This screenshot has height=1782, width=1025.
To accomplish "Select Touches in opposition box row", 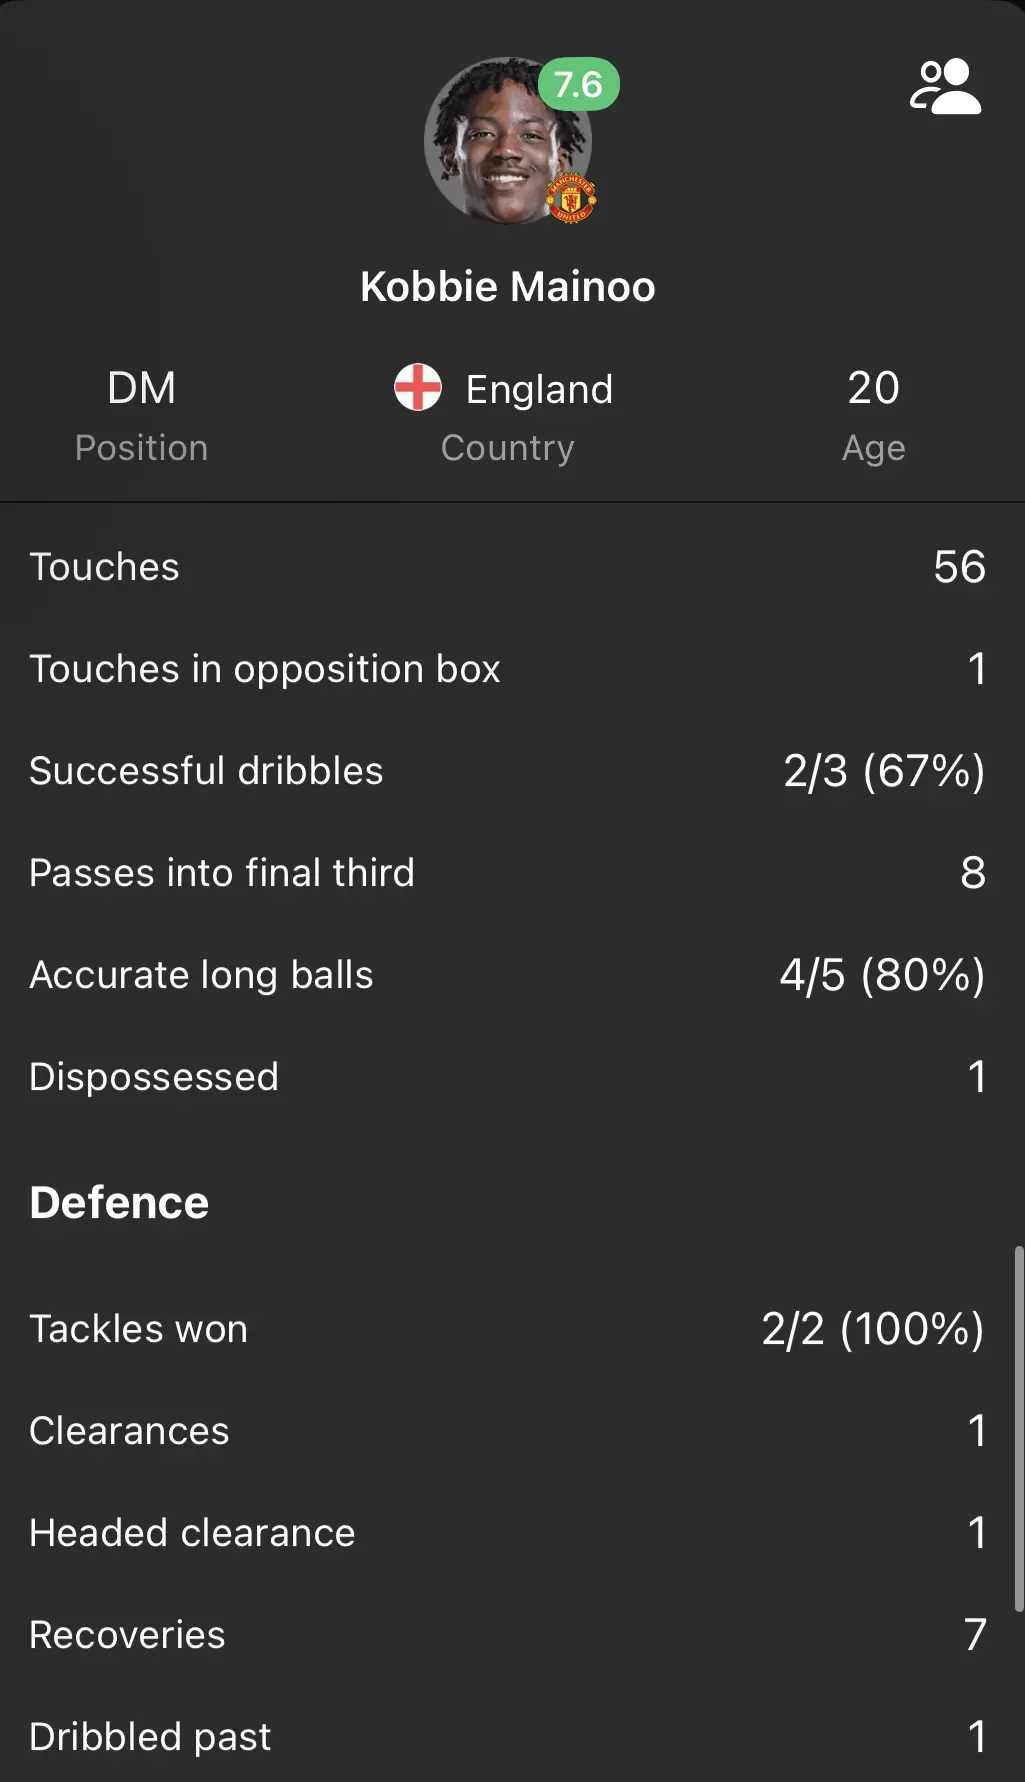I will [x=512, y=669].
